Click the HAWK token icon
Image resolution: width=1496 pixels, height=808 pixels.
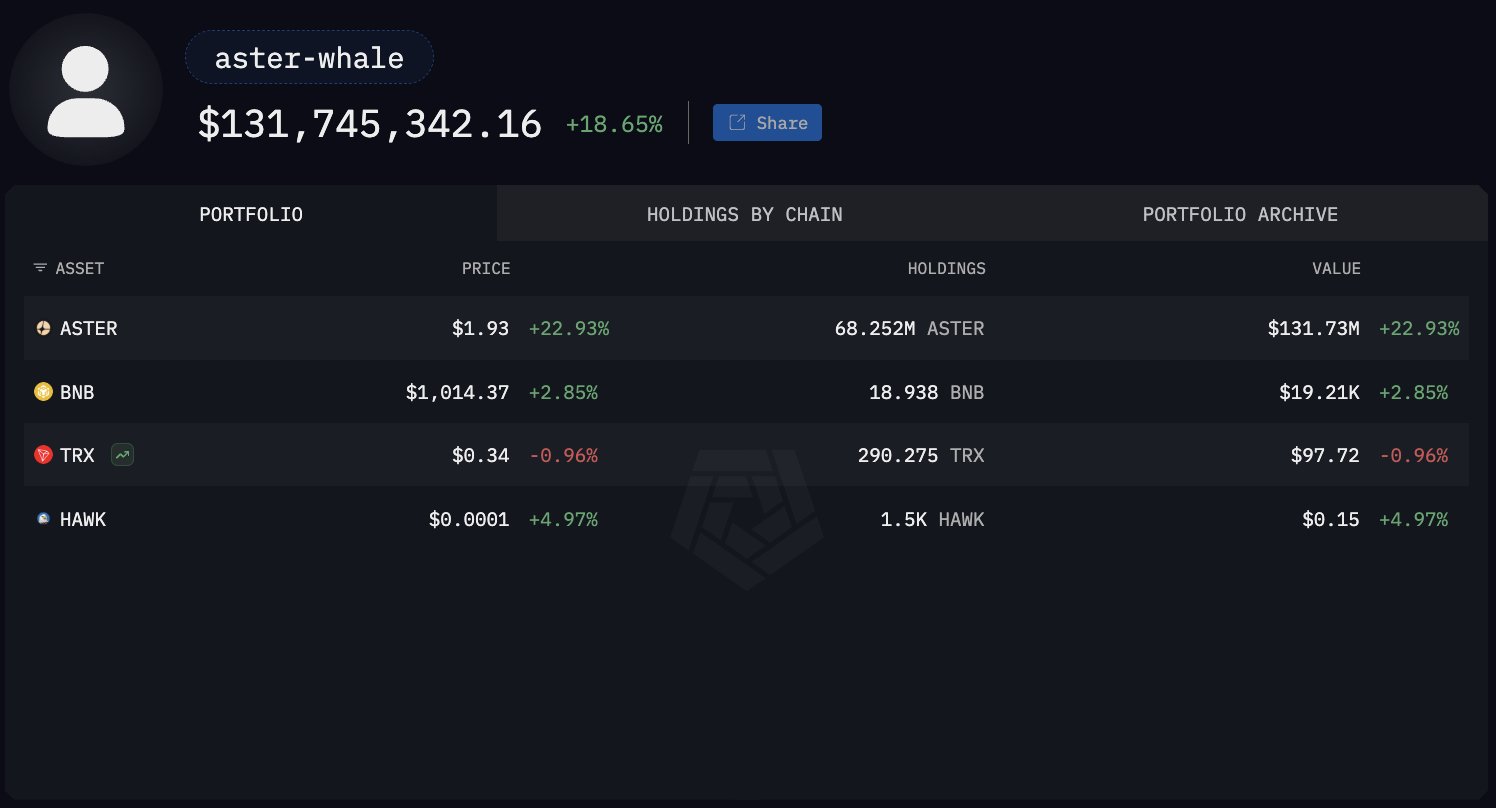click(x=43, y=519)
